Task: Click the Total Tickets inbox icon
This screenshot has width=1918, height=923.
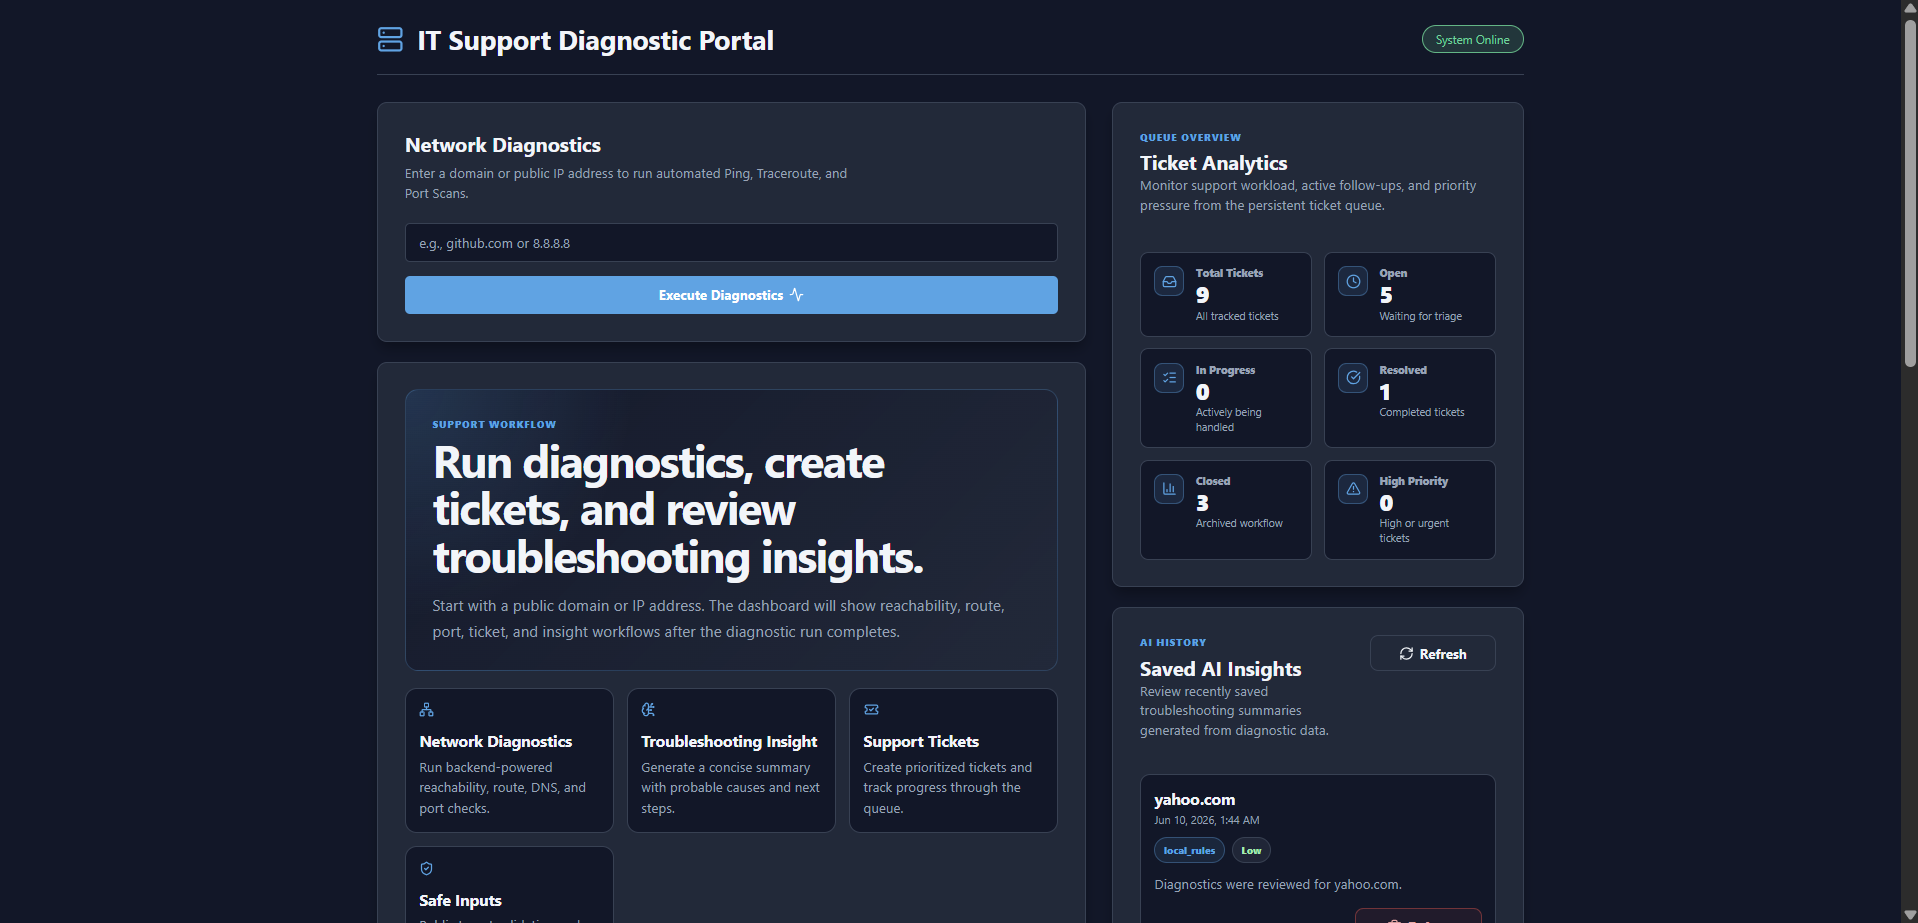Action: coord(1169,282)
